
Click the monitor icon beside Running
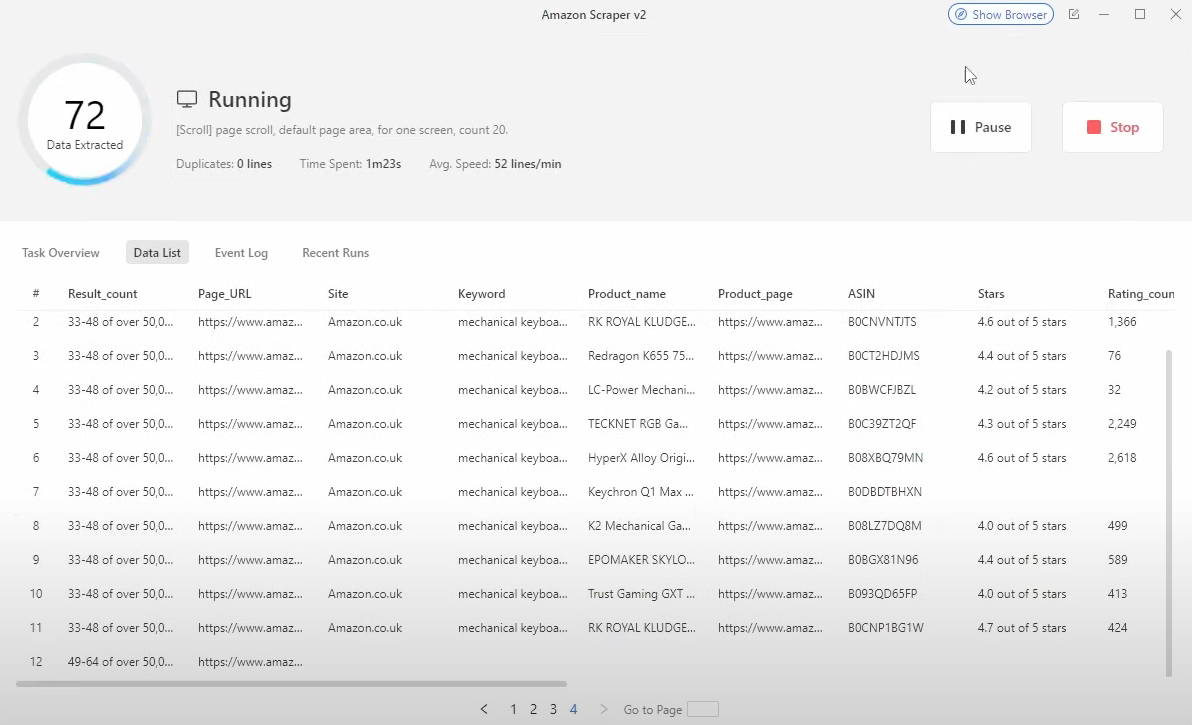click(187, 100)
